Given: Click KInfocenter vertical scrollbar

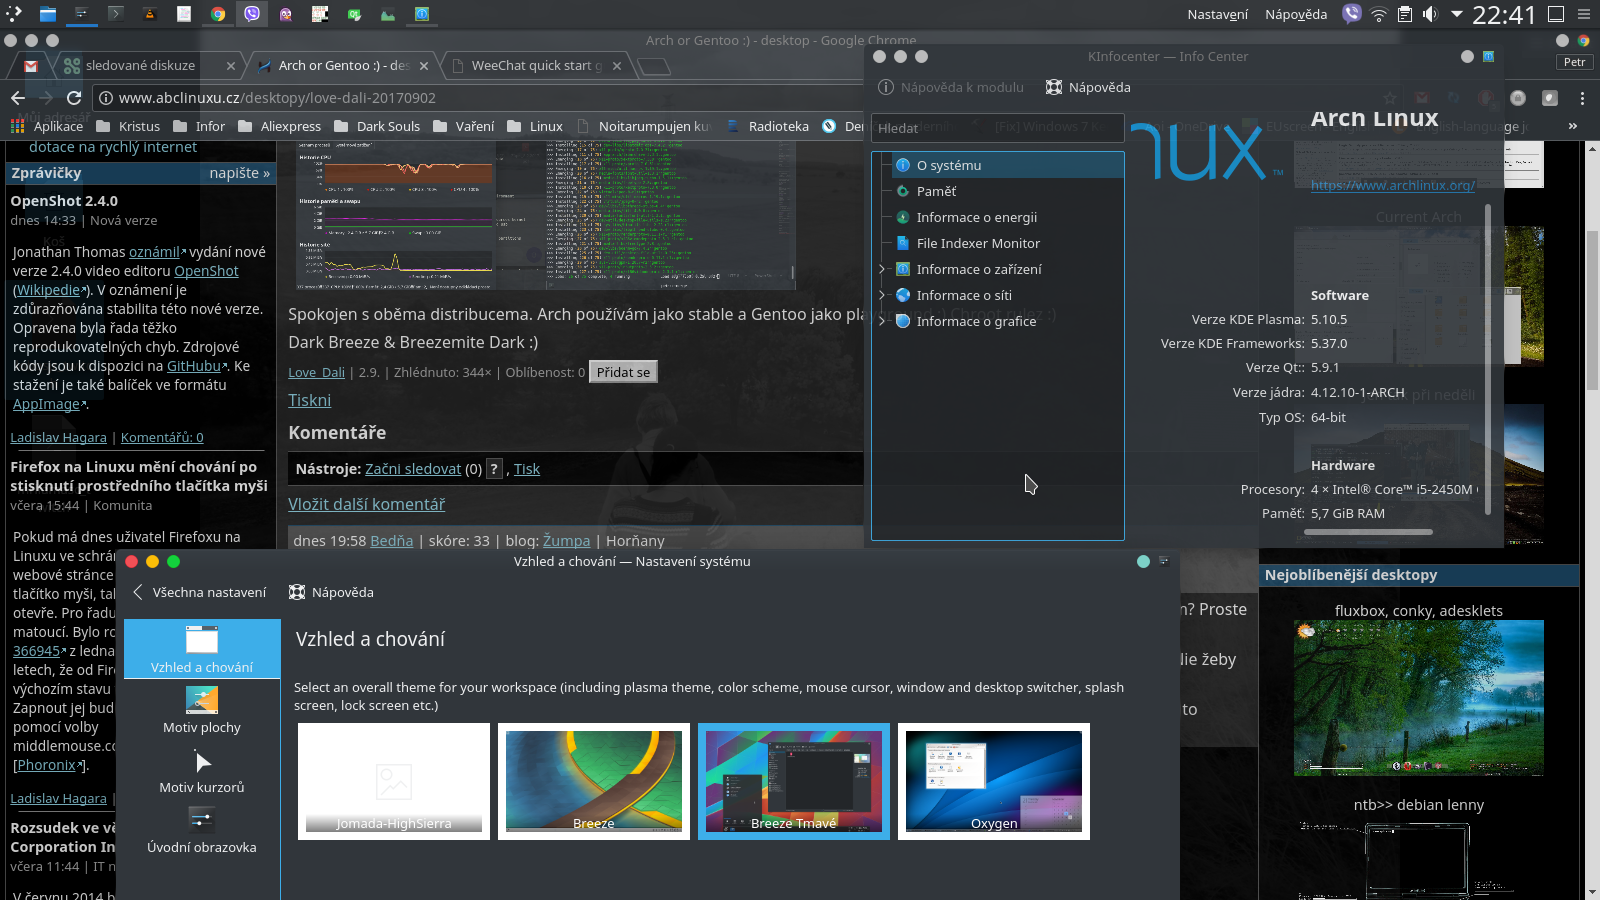Looking at the screenshot, I should [1488, 360].
